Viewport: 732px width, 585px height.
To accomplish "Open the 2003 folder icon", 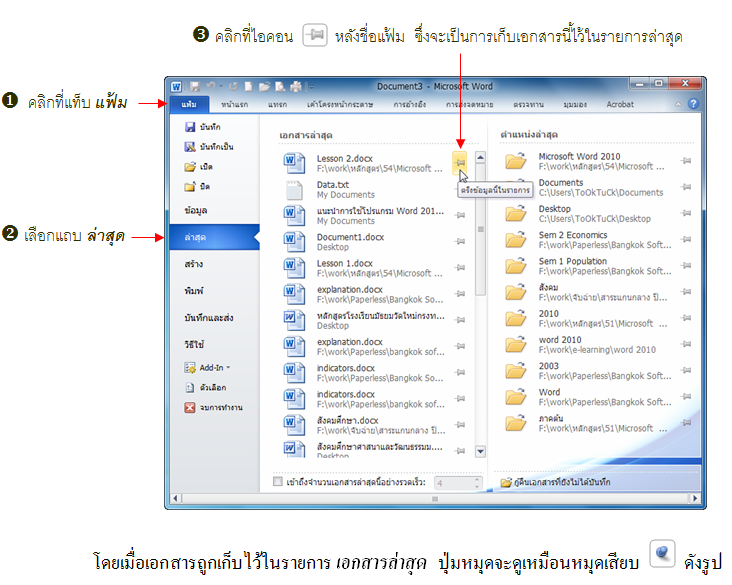I will tap(516, 370).
